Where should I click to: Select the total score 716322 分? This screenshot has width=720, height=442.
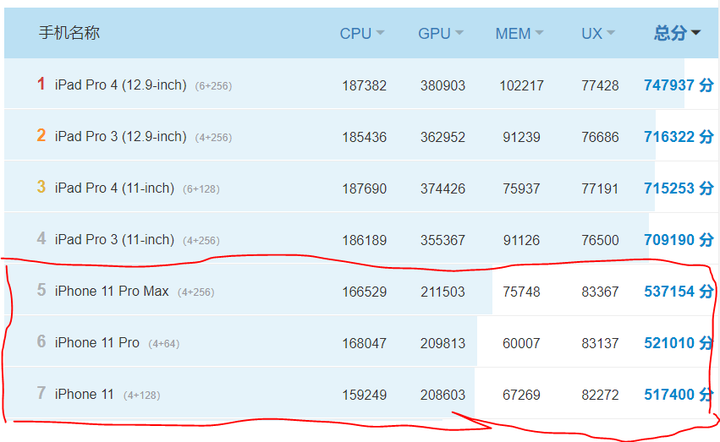679,136
